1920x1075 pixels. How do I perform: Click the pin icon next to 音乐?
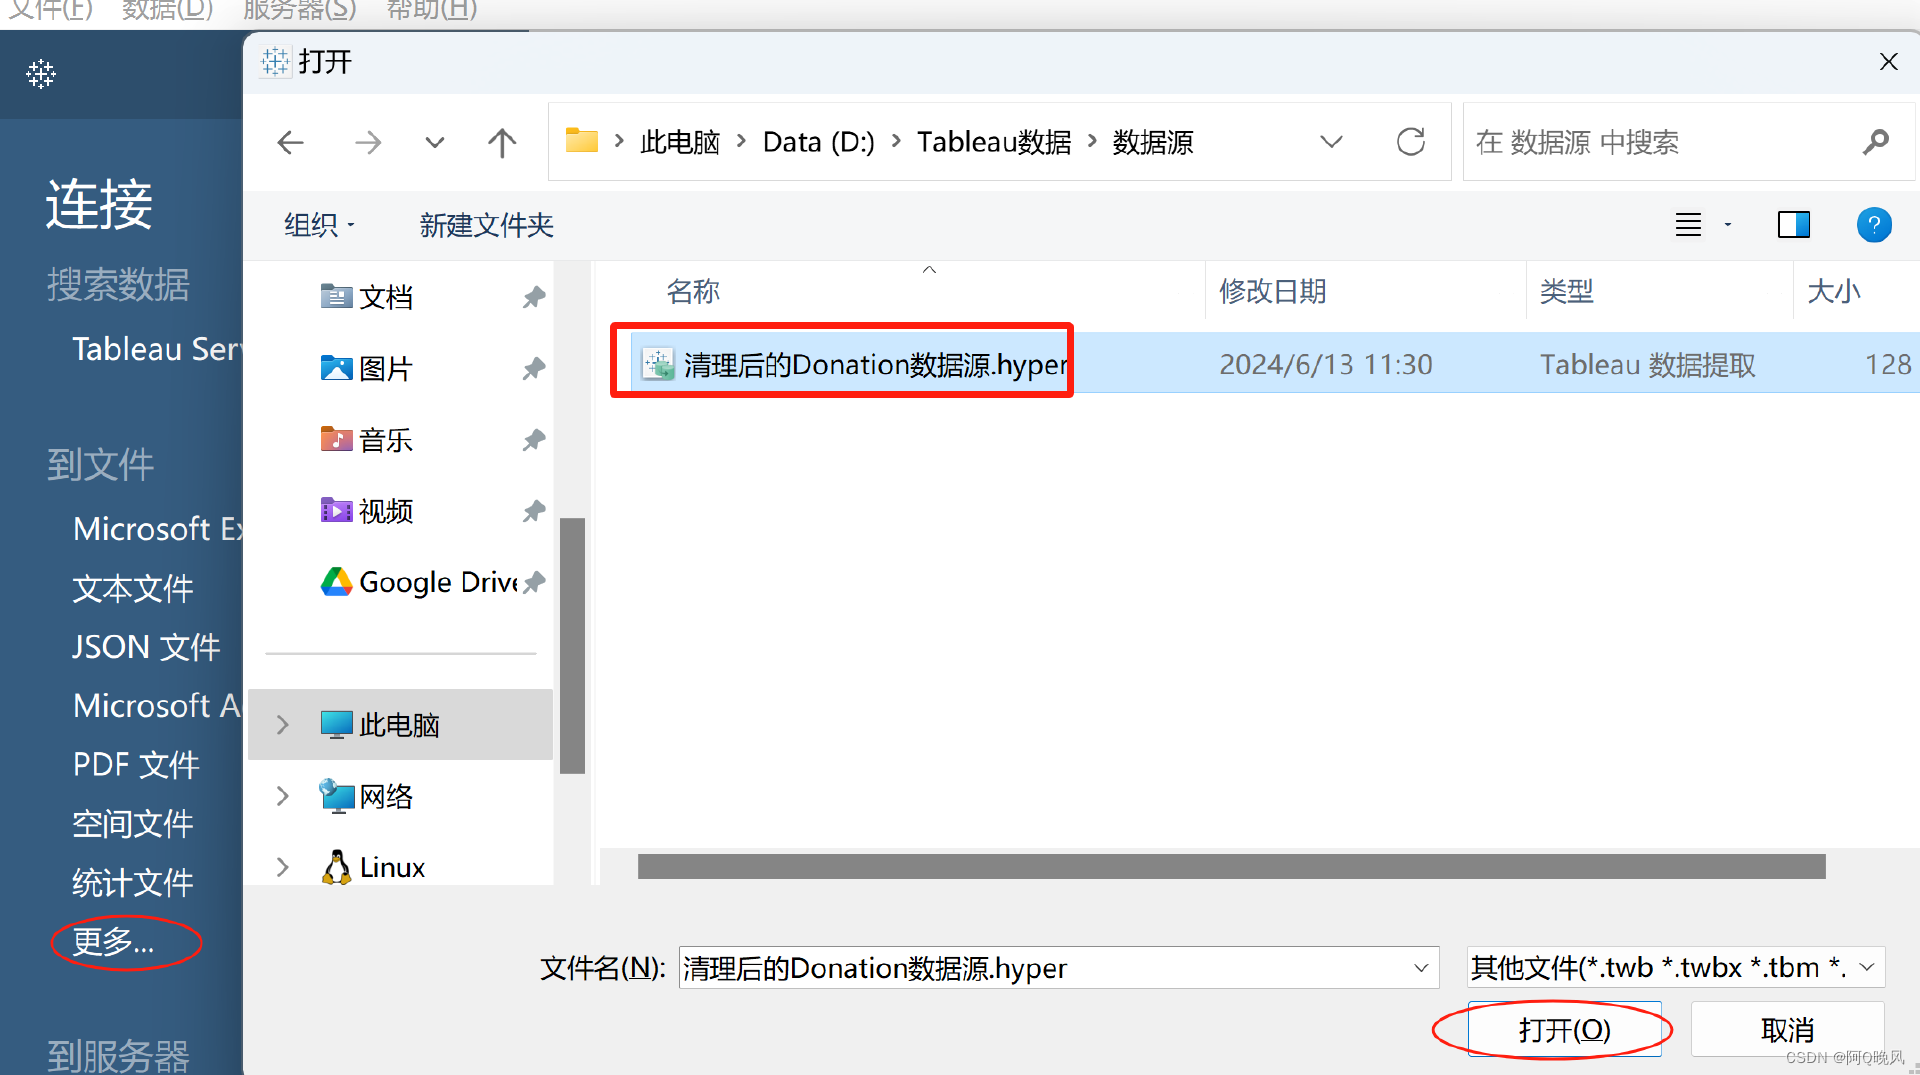click(534, 440)
